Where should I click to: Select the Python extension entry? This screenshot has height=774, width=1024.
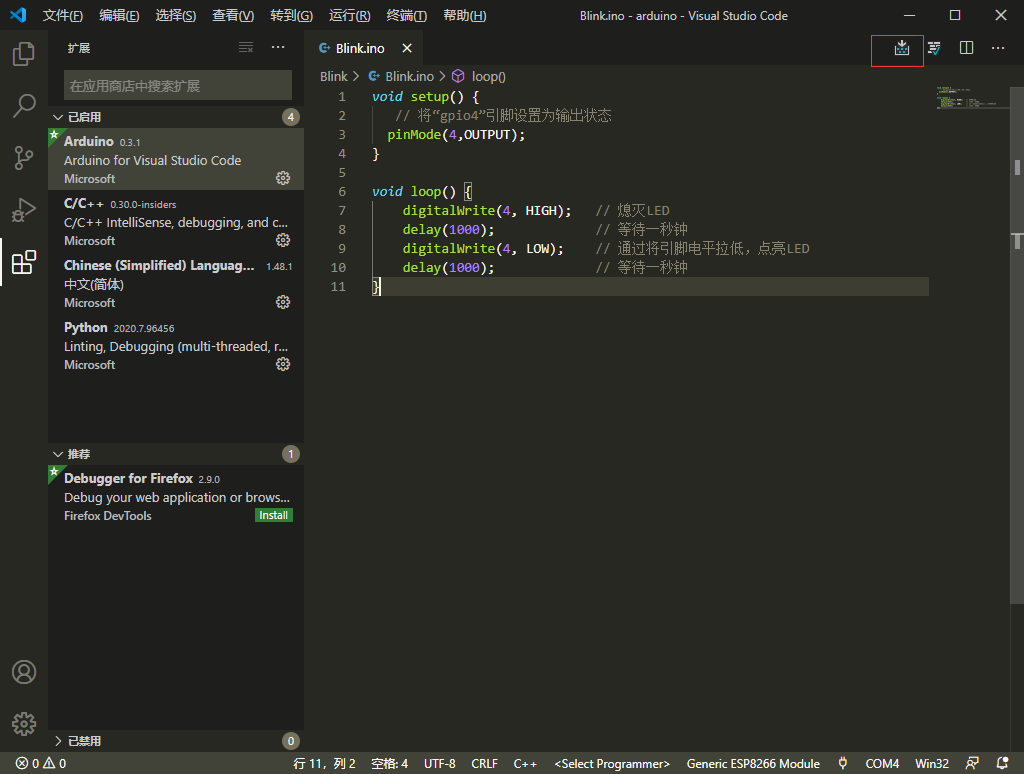(176, 346)
